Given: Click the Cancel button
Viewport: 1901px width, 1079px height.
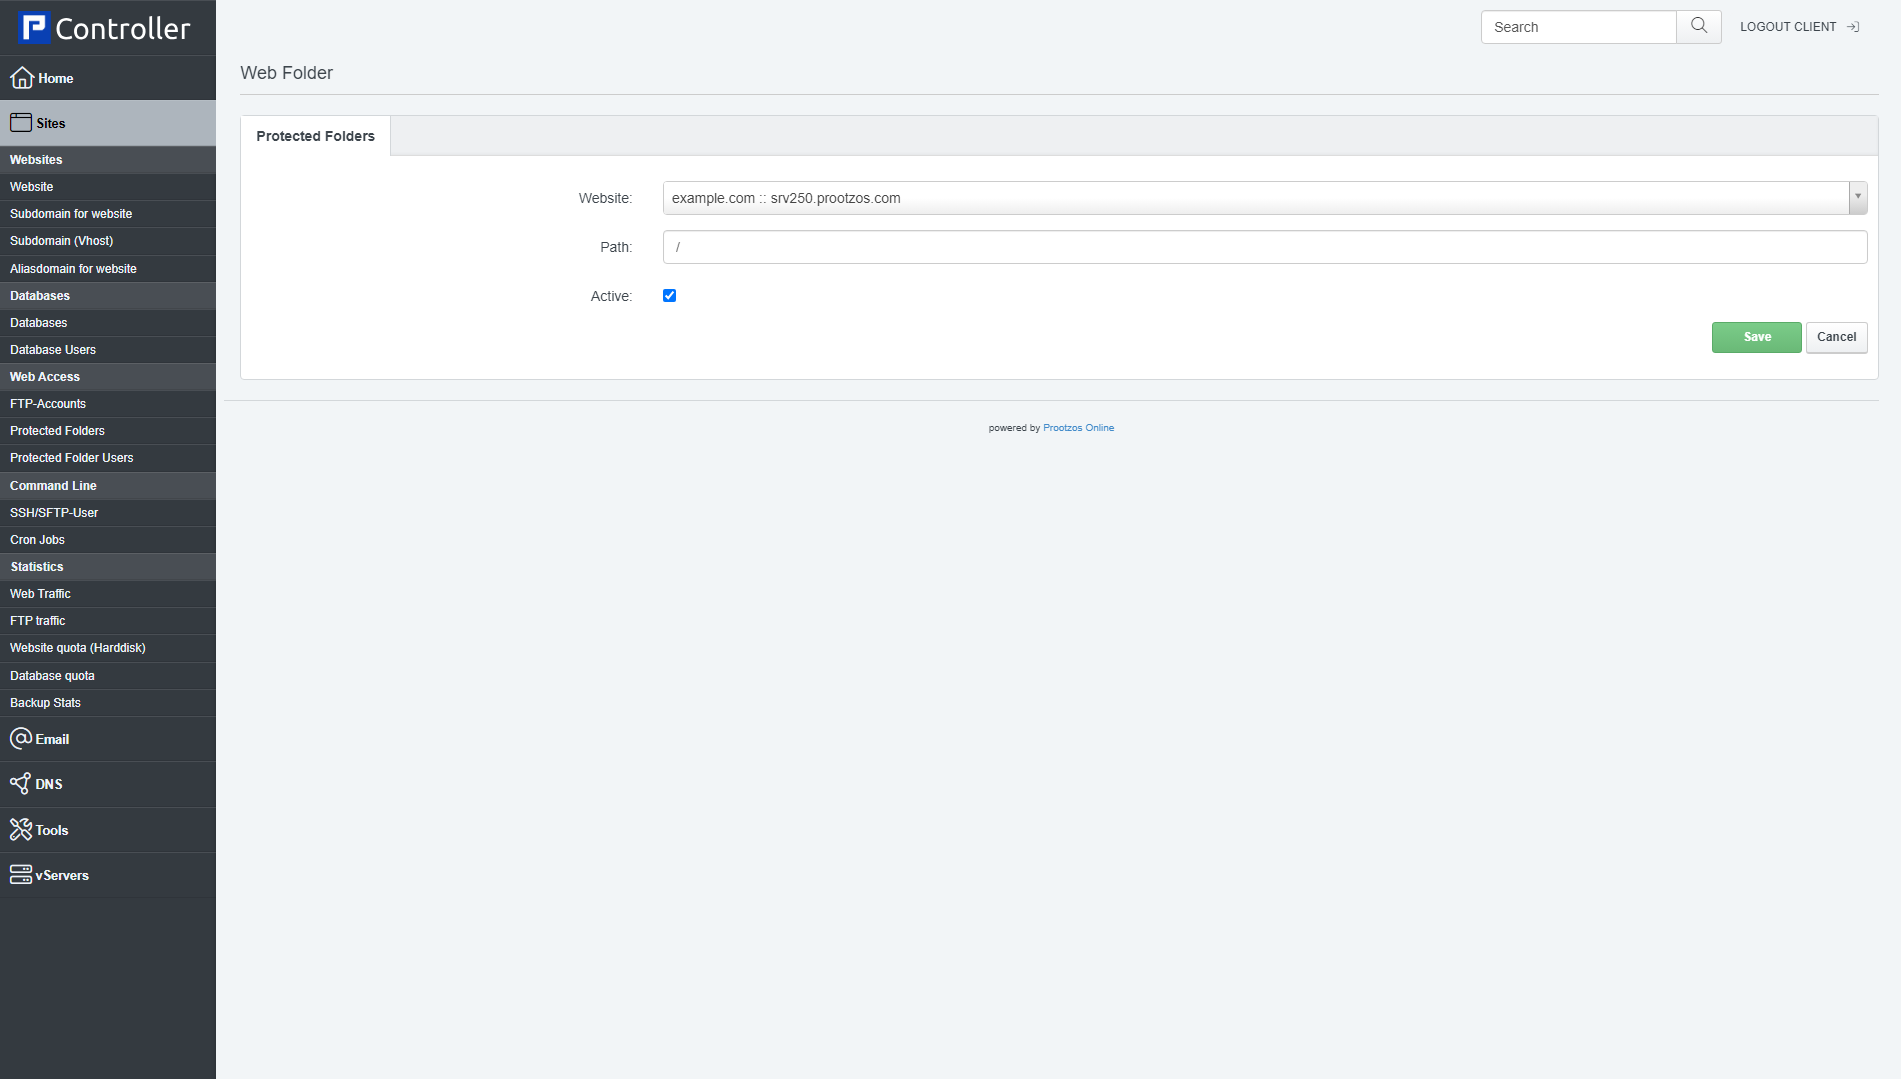Looking at the screenshot, I should click(x=1836, y=338).
